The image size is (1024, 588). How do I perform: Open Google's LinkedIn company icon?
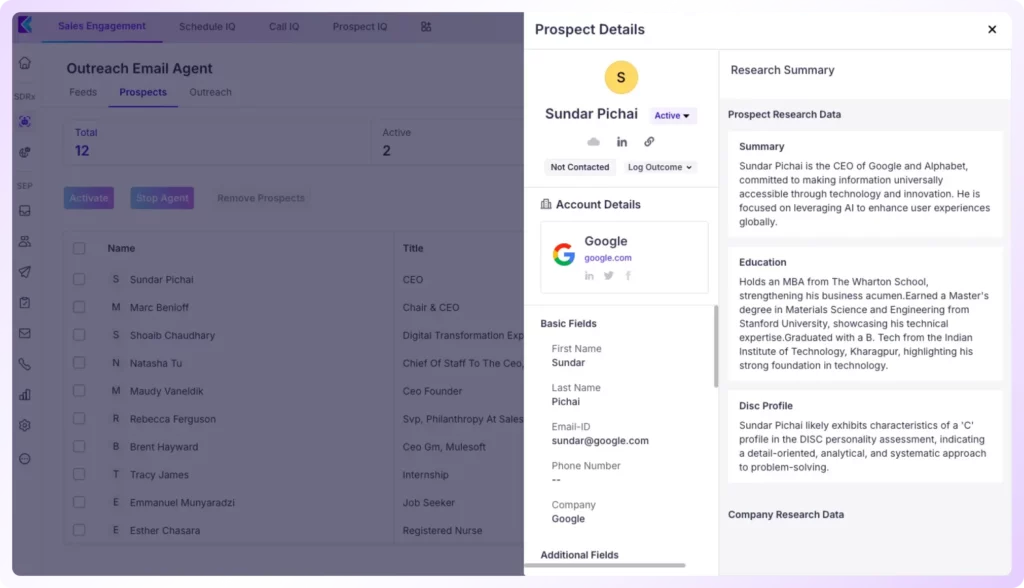click(589, 276)
